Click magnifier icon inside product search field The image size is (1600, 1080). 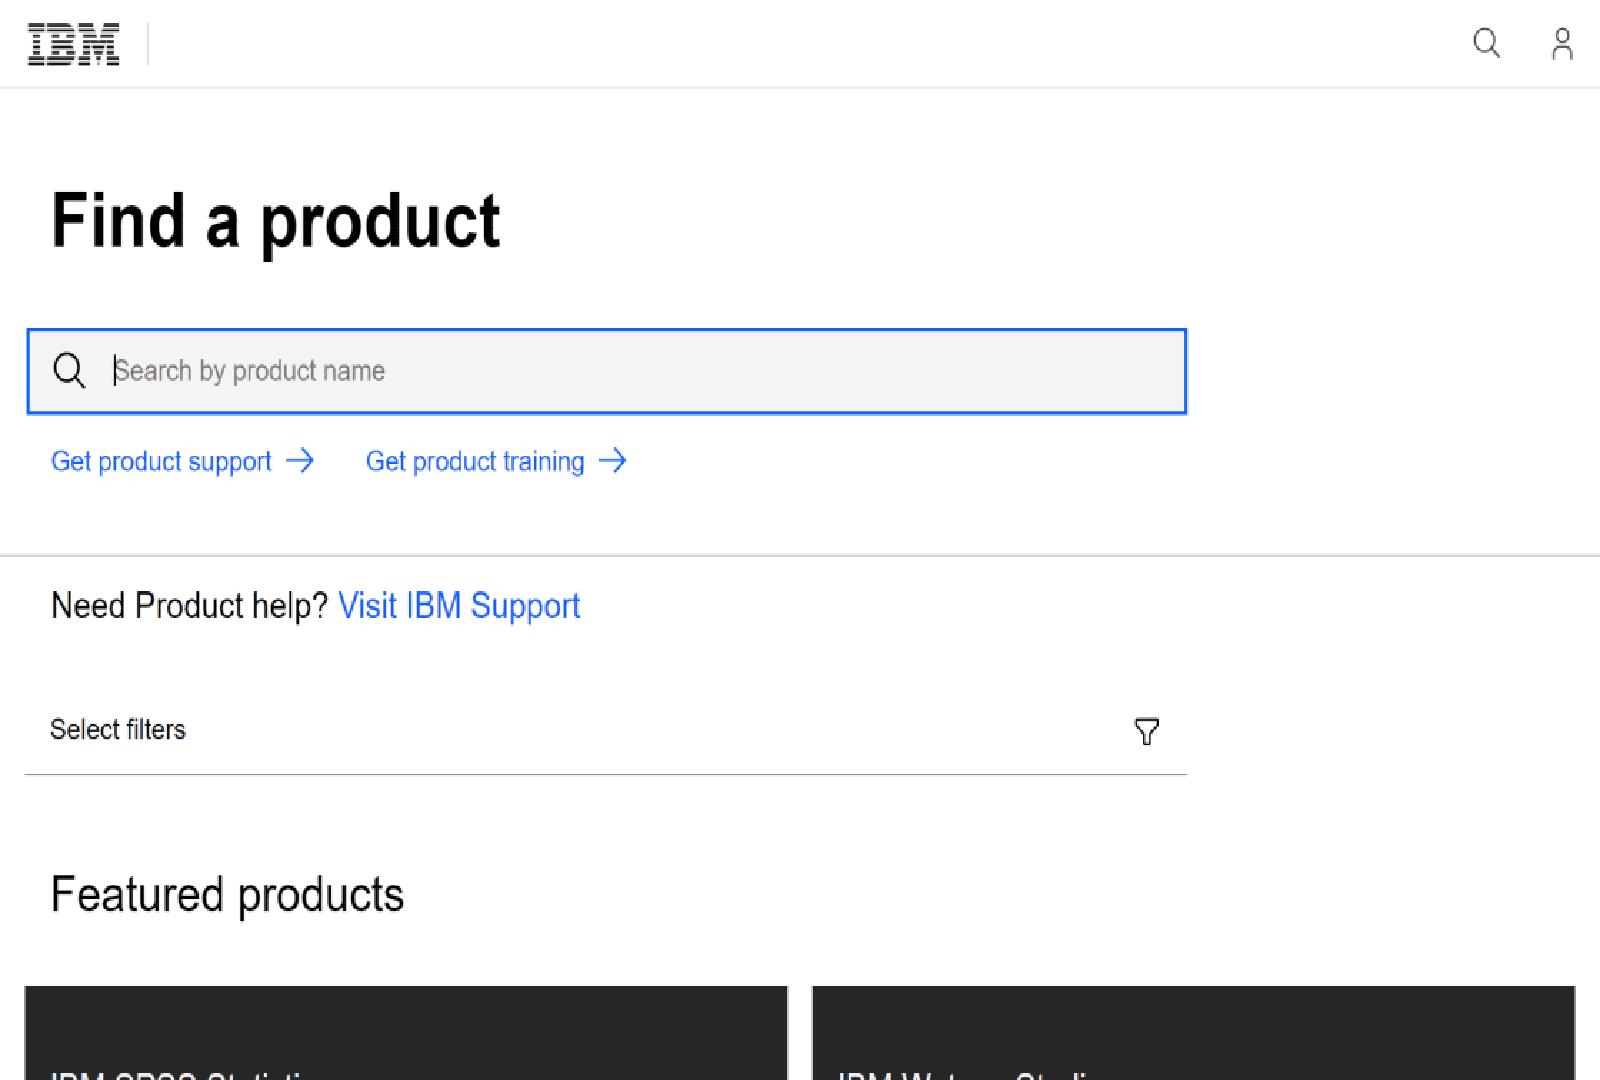(x=69, y=371)
